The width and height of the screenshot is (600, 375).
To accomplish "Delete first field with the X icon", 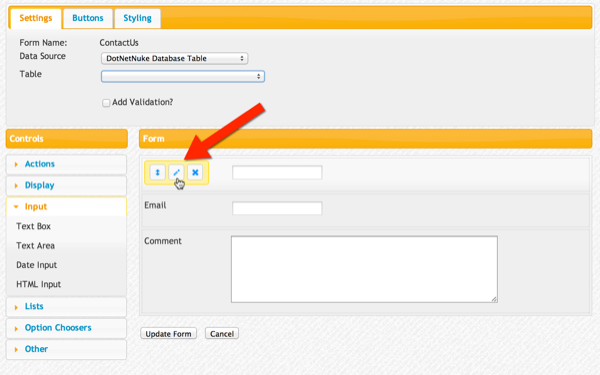I will (x=195, y=173).
